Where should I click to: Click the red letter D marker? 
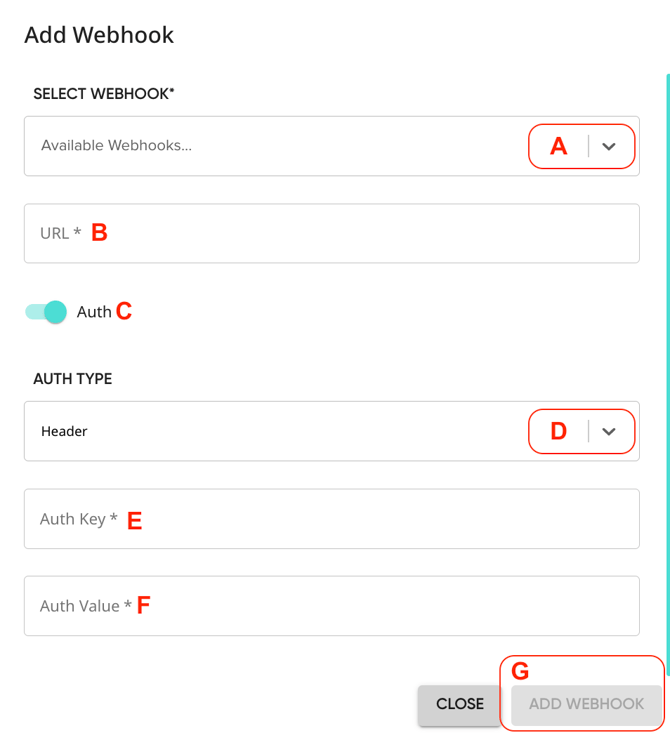559,432
